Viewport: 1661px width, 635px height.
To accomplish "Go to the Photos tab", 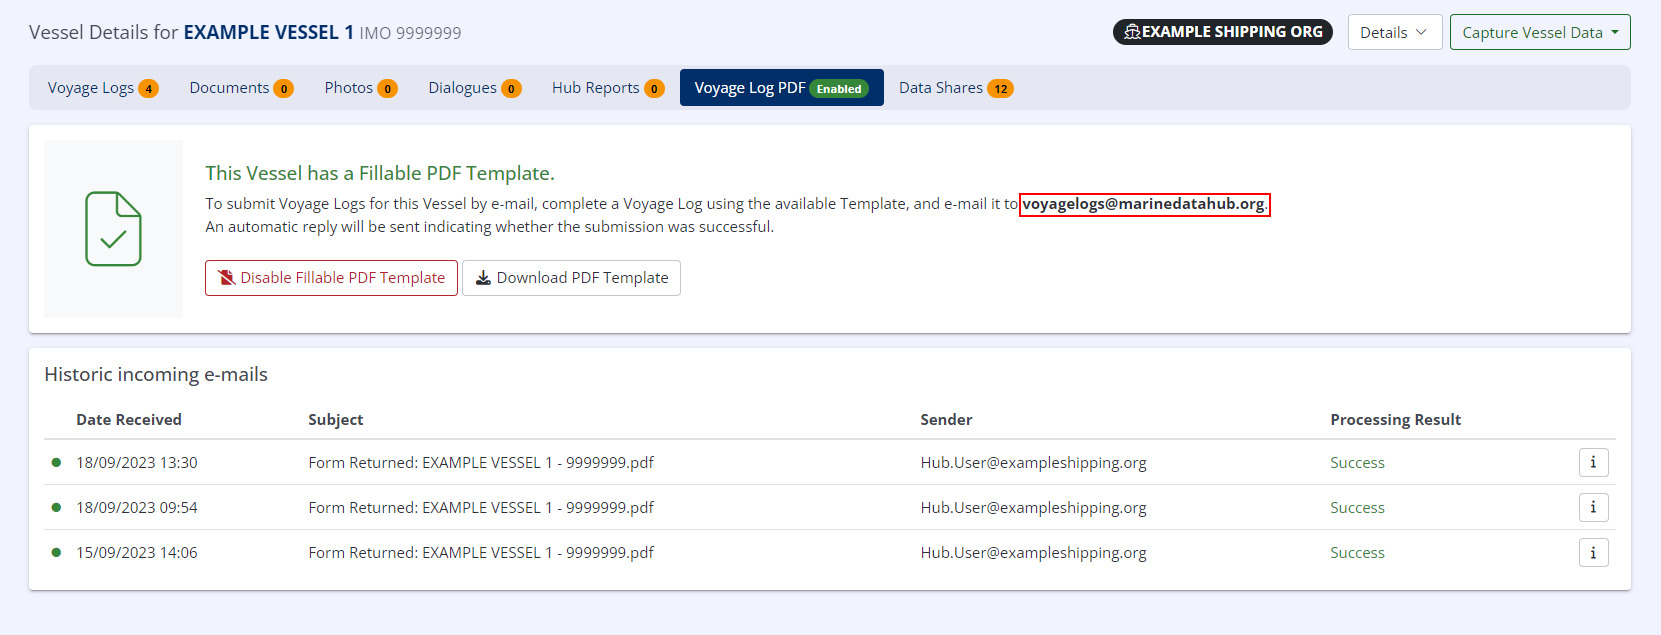I will [348, 88].
